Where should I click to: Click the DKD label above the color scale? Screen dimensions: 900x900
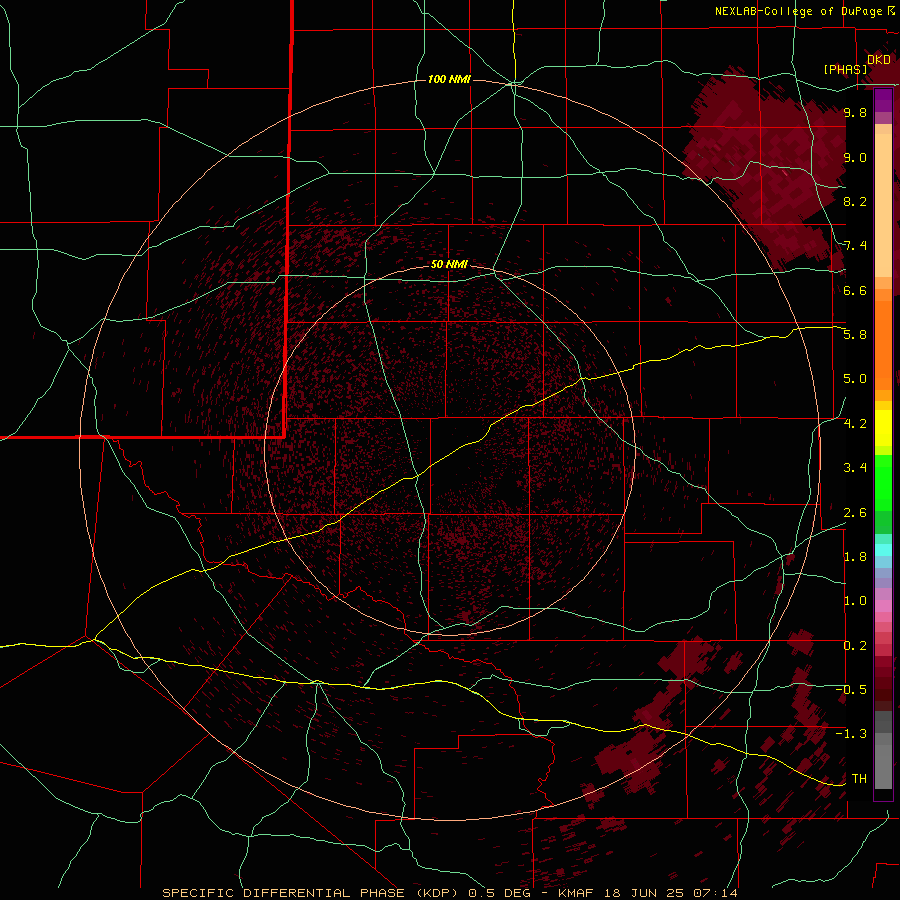(879, 60)
